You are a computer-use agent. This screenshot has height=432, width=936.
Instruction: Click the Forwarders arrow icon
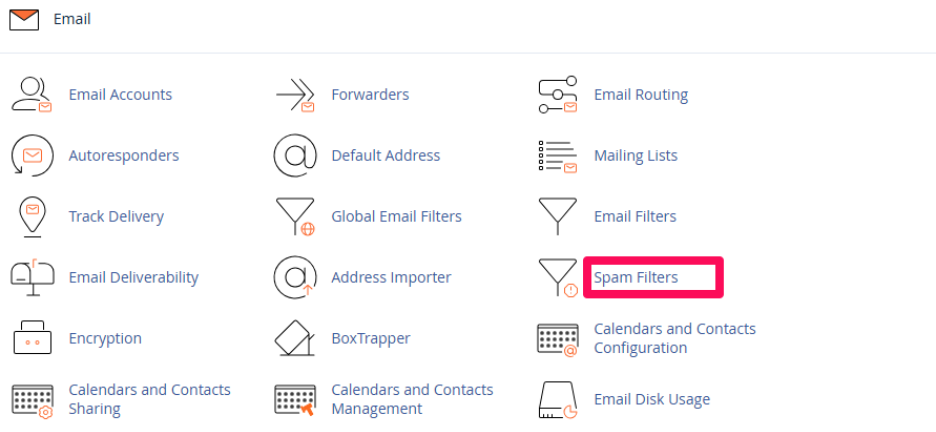pyautogui.click(x=295, y=95)
